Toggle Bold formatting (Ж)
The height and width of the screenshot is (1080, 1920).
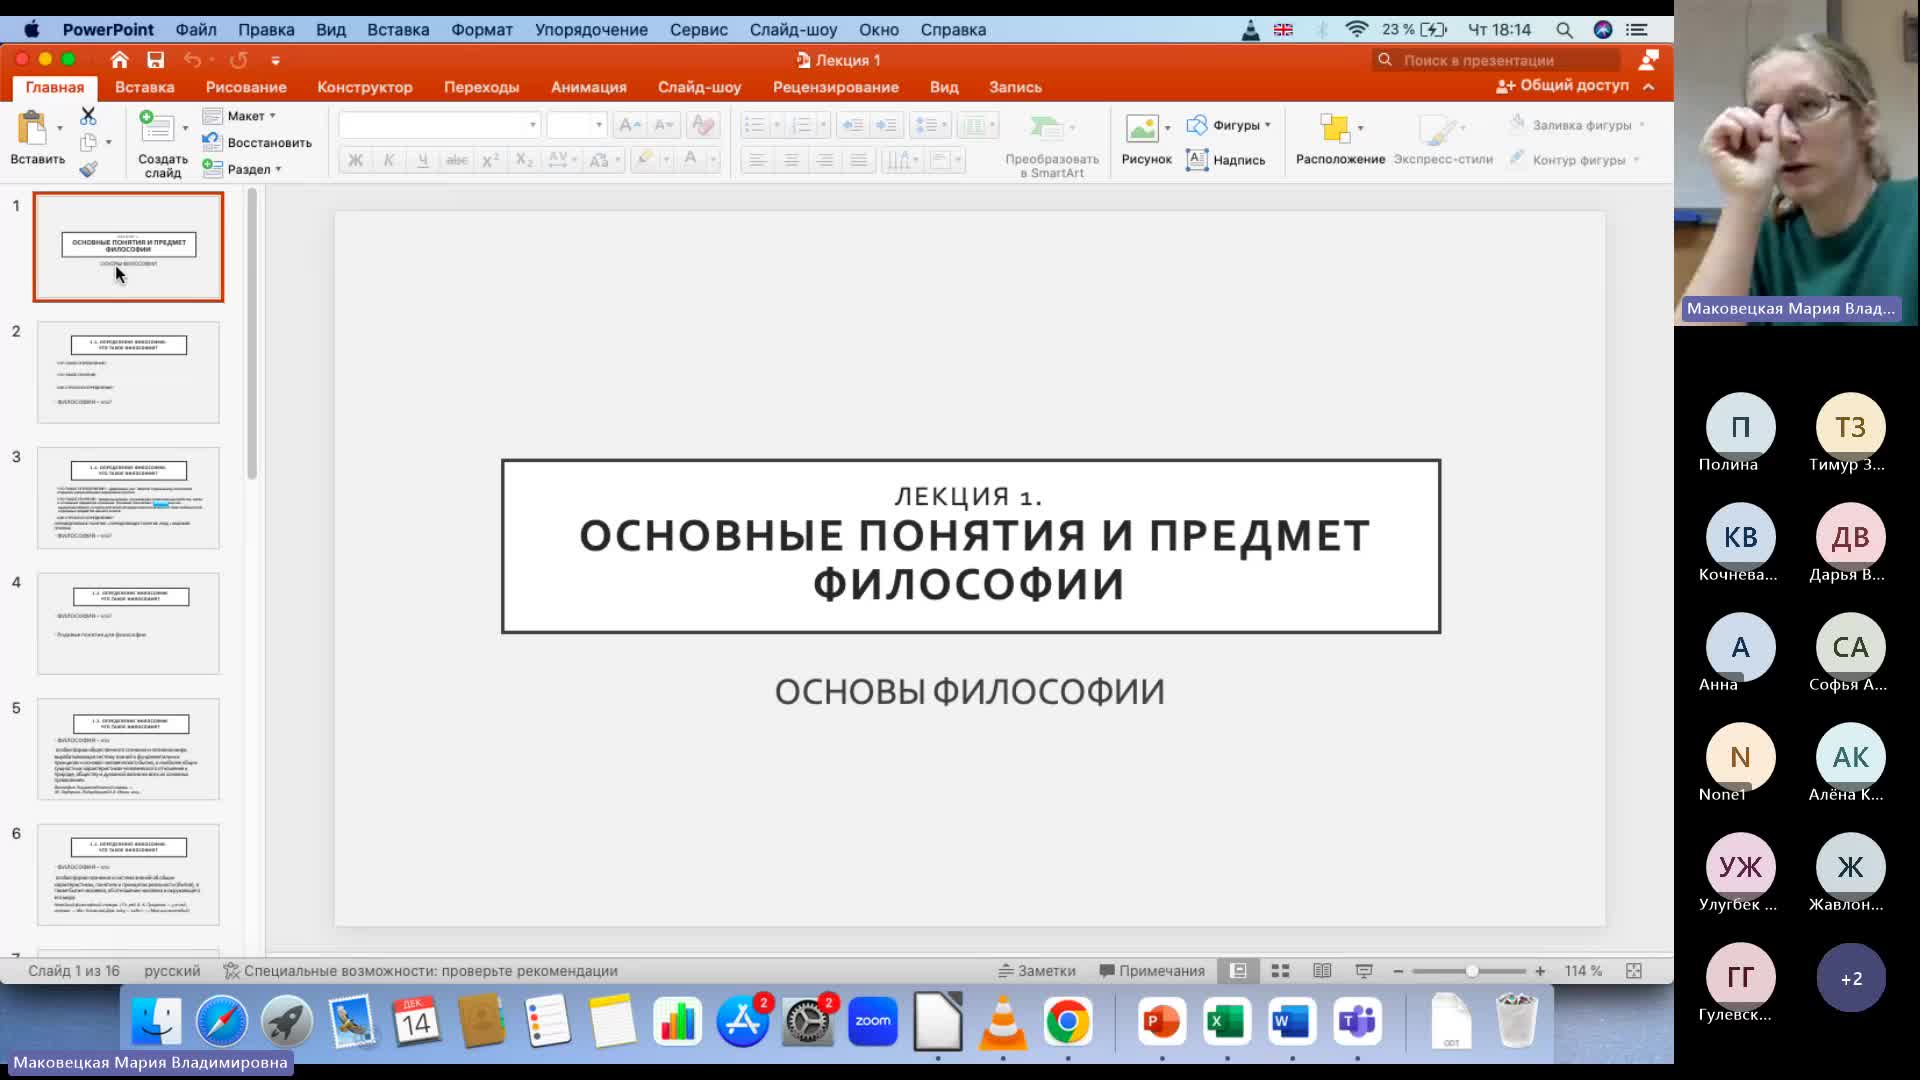355,160
